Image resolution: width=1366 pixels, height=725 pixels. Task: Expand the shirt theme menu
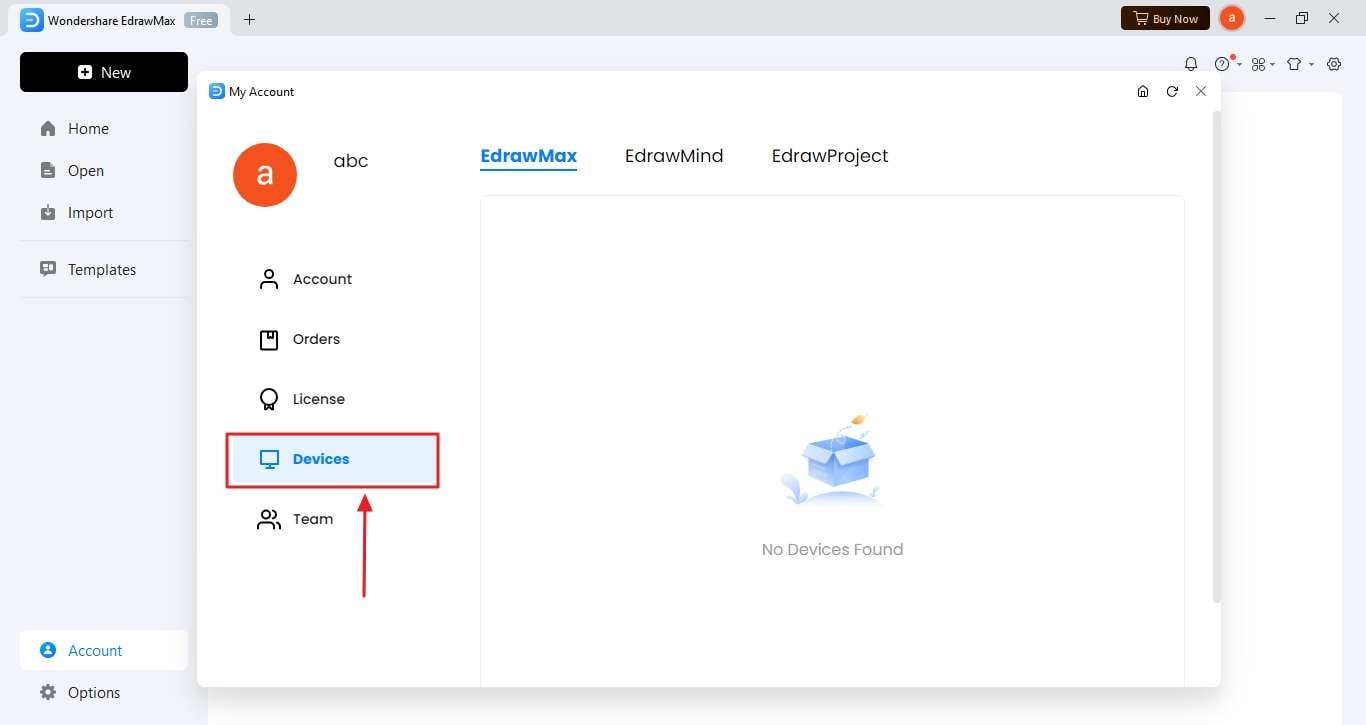coord(1299,64)
